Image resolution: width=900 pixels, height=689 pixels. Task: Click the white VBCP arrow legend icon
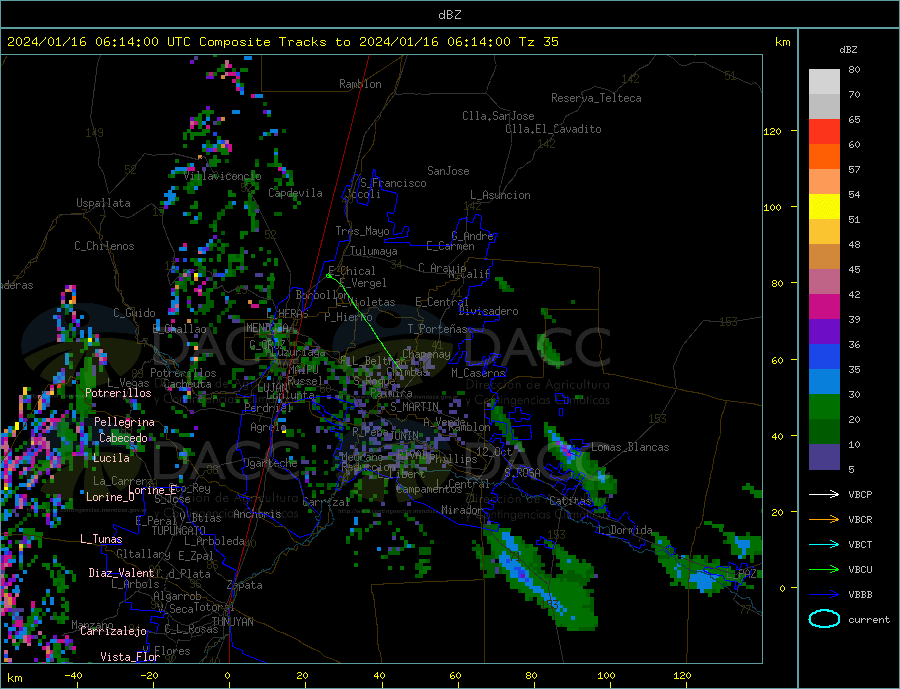tap(824, 494)
